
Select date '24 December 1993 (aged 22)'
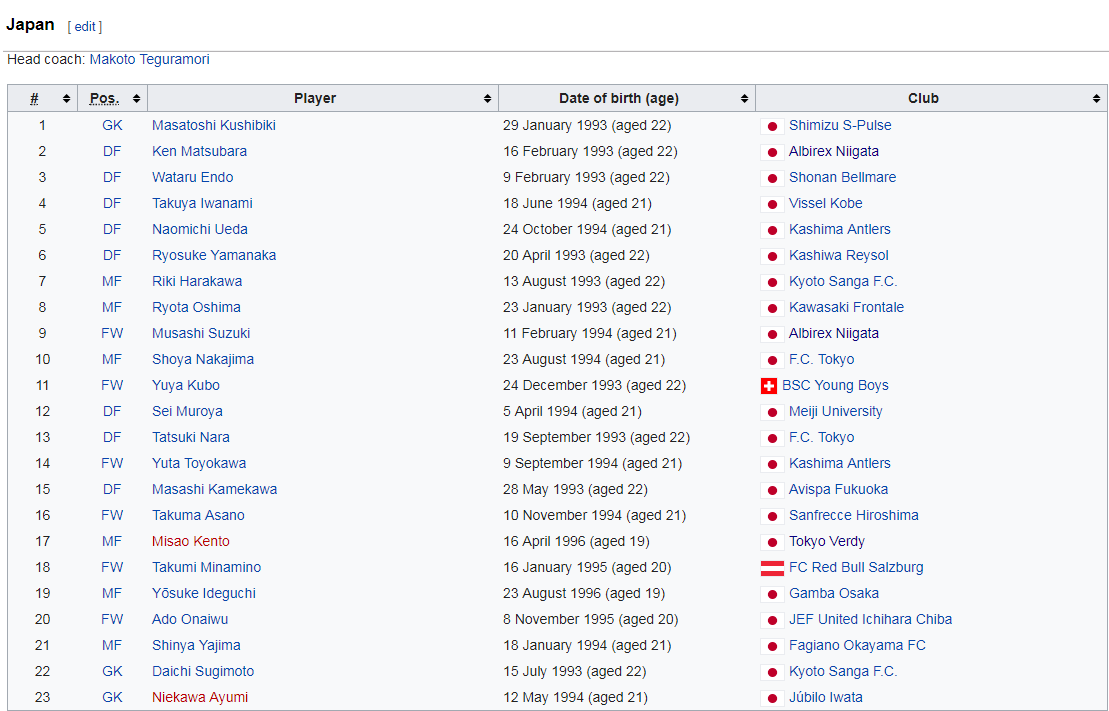coord(594,386)
